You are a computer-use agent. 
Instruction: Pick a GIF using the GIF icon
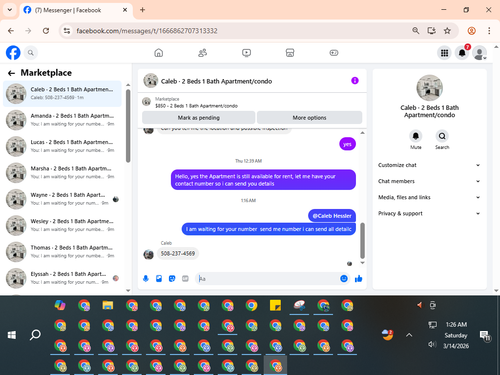point(185,279)
